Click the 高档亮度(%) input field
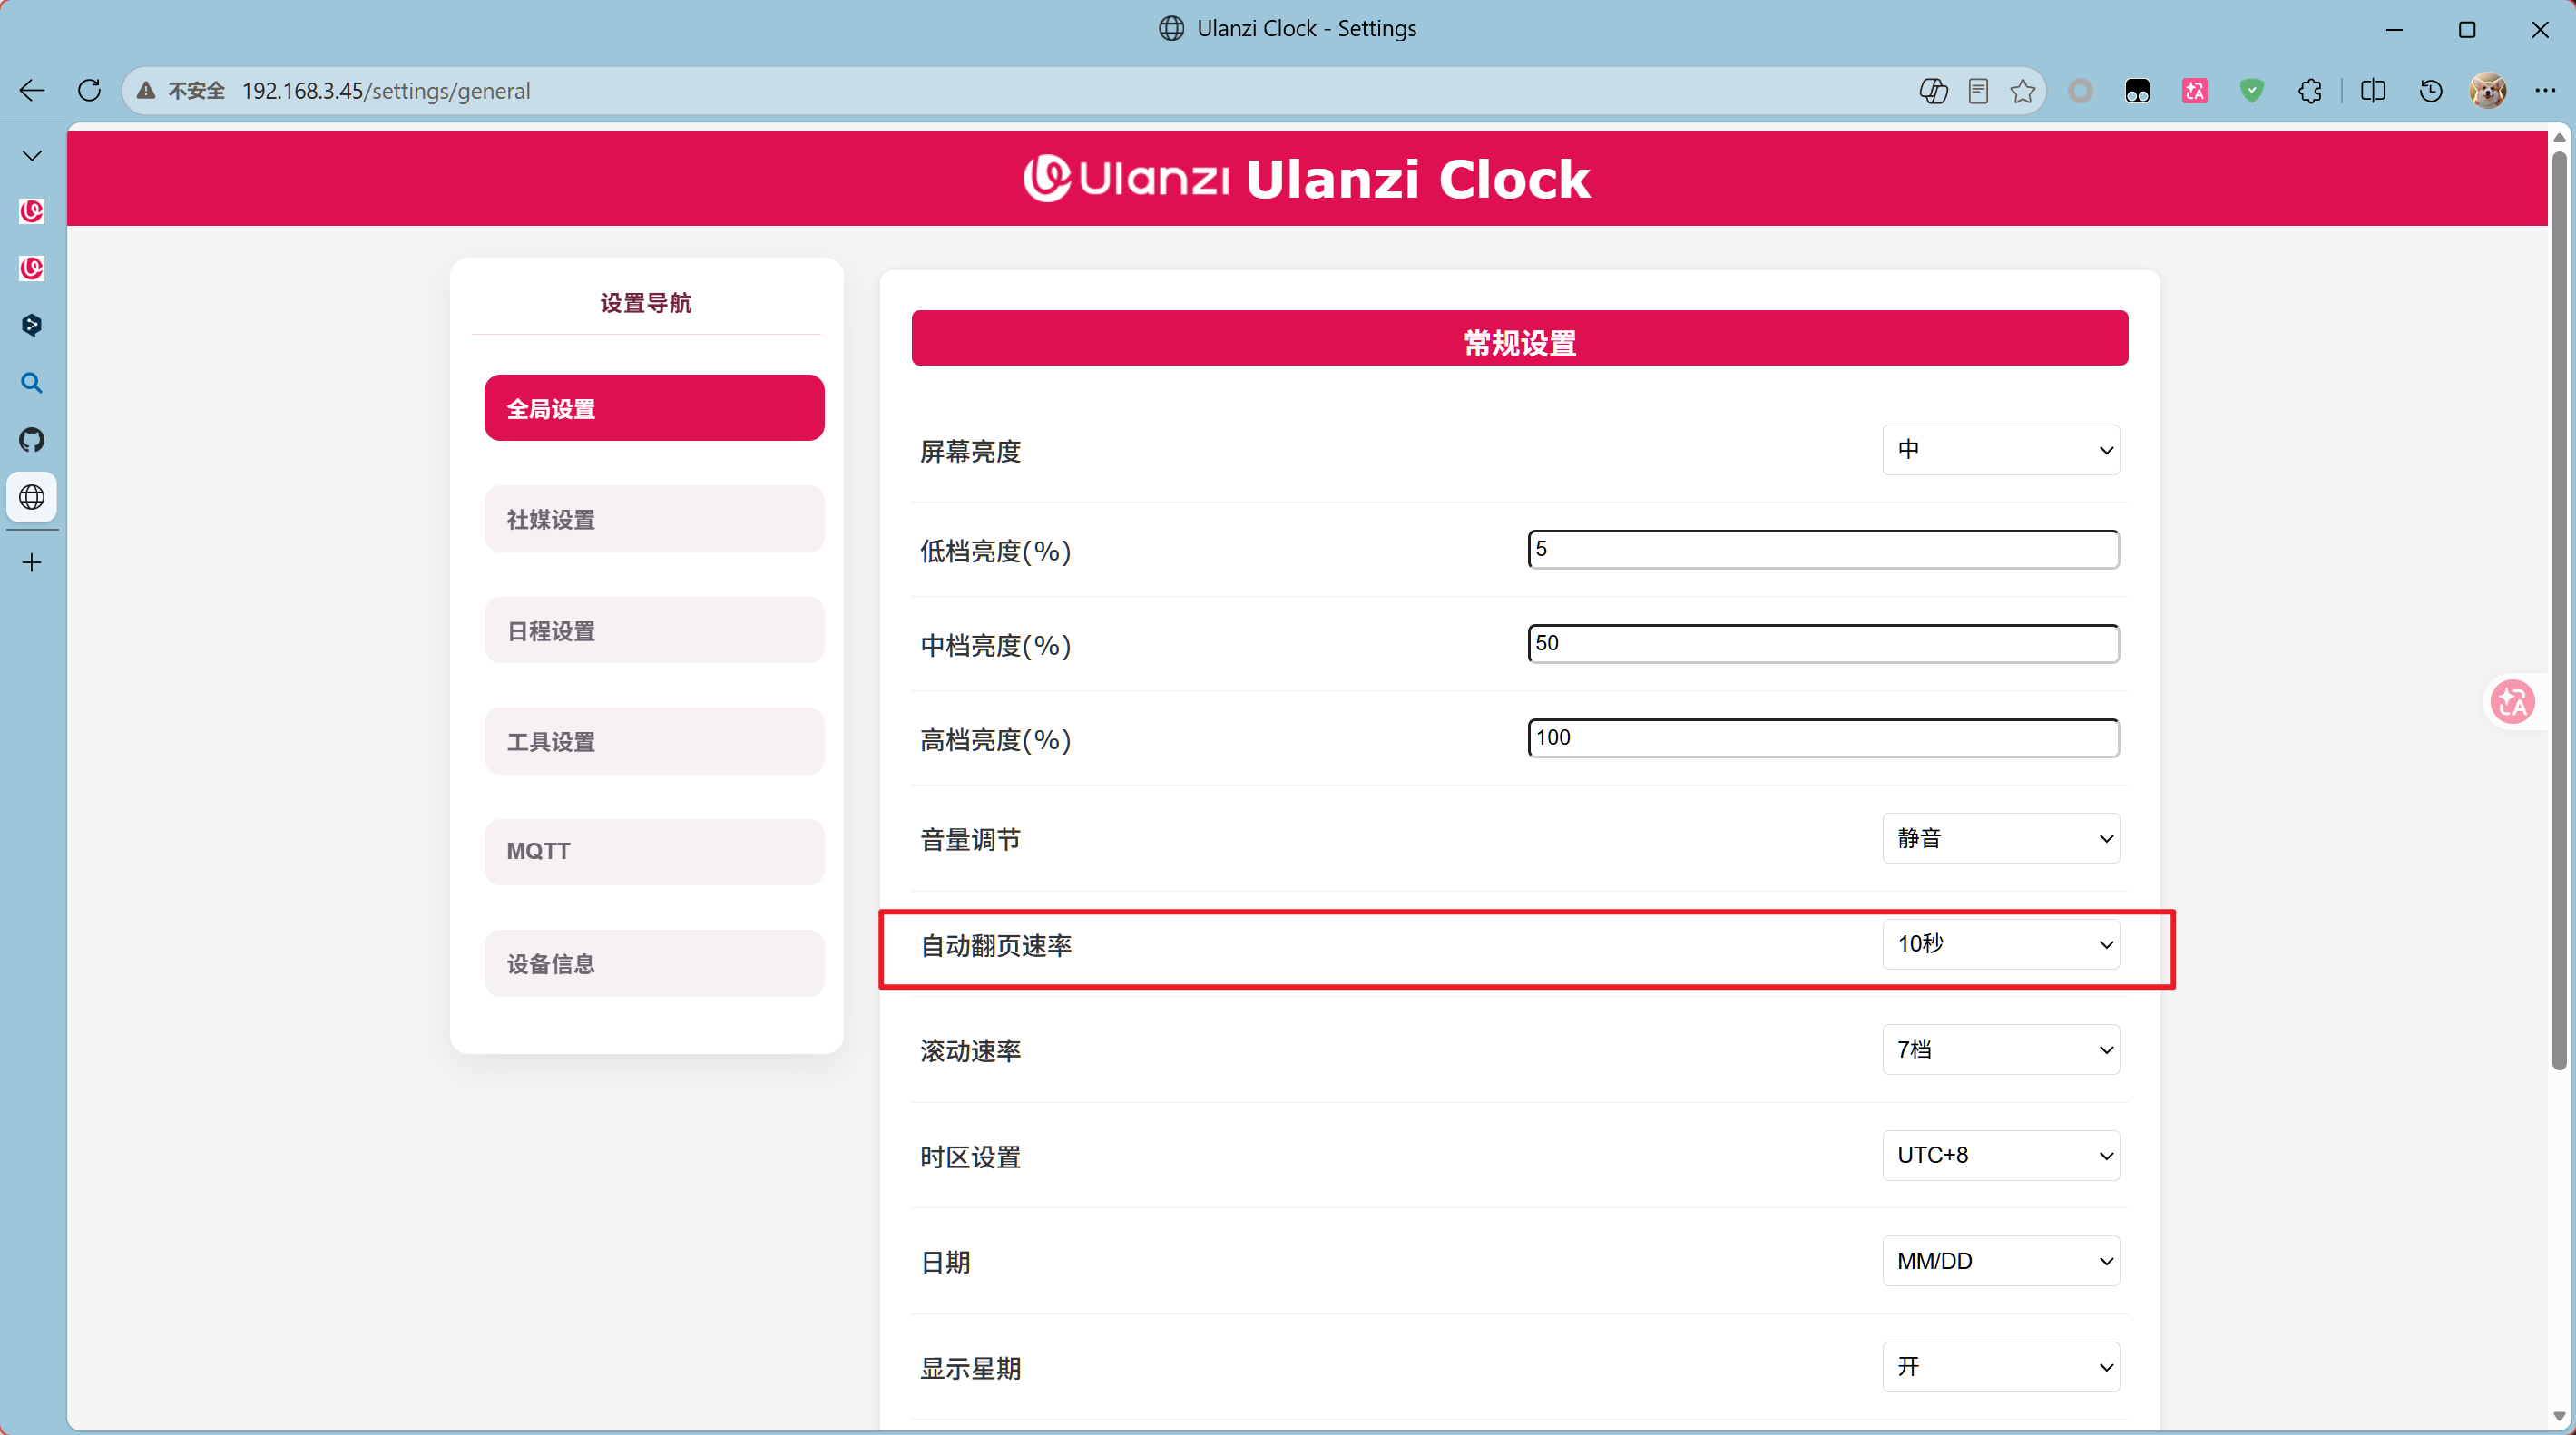 [1823, 738]
